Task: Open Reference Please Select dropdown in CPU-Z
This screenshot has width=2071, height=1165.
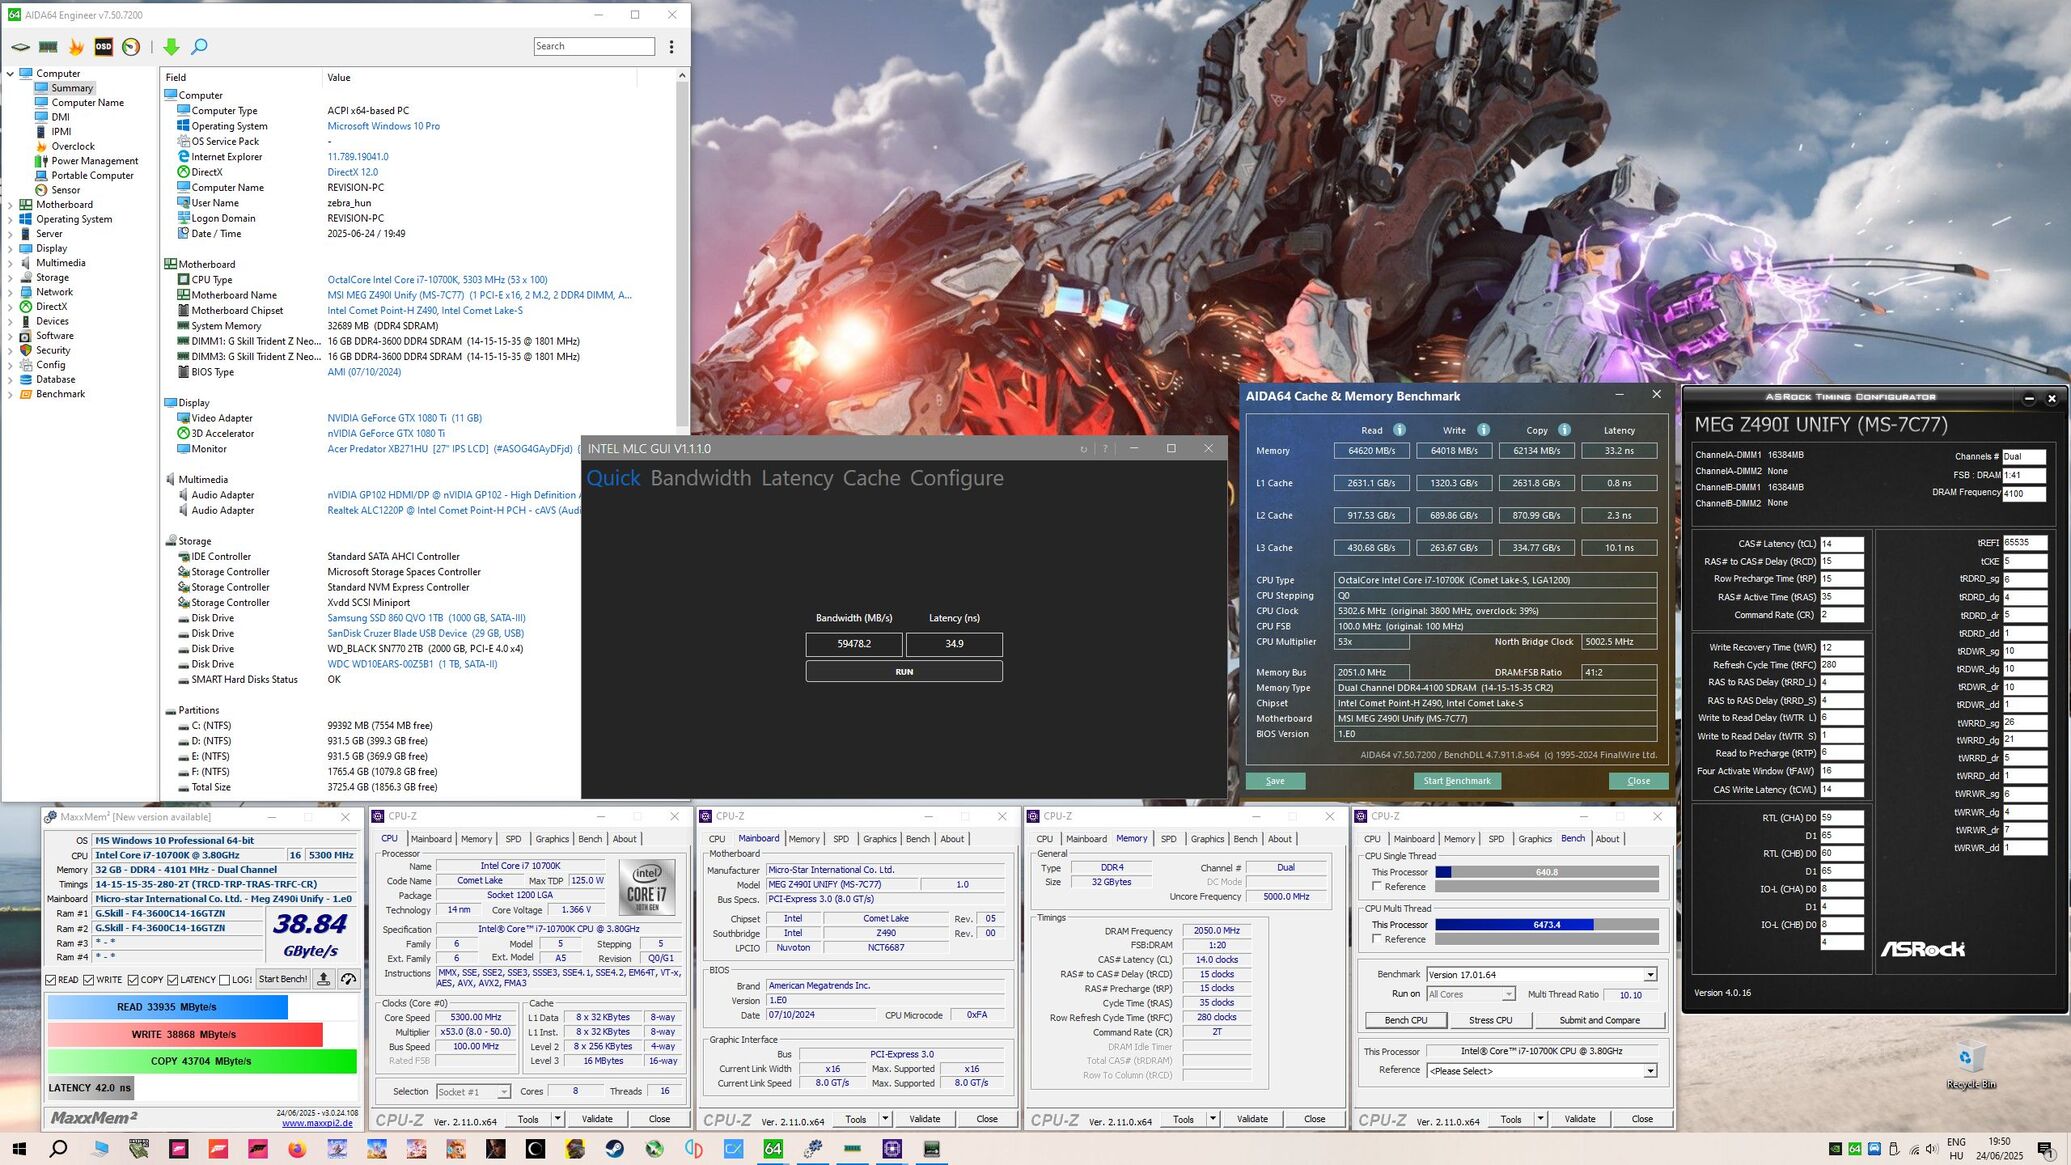Action: [1650, 1071]
